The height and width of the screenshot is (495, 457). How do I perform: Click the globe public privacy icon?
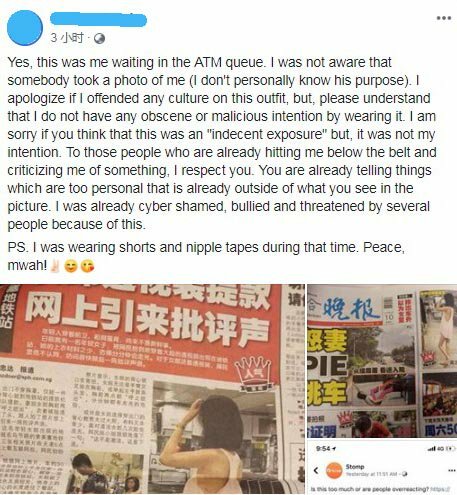coord(99,39)
